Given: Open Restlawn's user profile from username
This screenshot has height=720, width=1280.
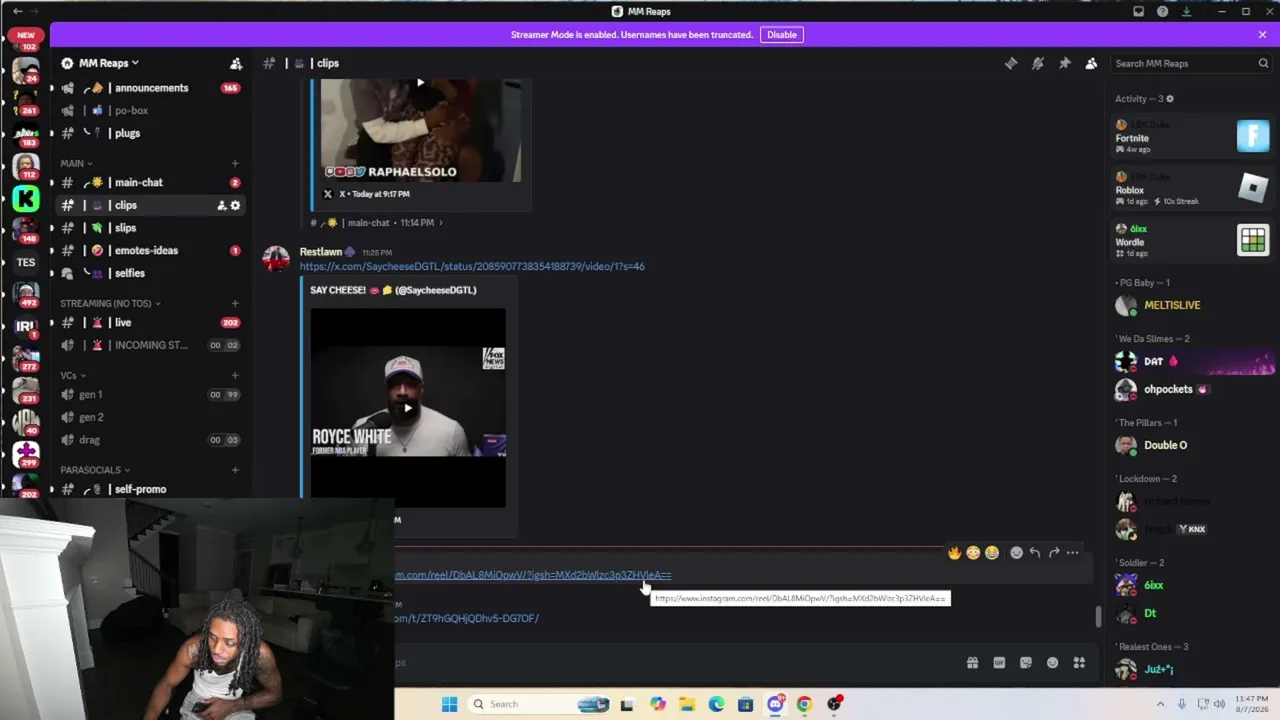Looking at the screenshot, I should click(x=321, y=252).
